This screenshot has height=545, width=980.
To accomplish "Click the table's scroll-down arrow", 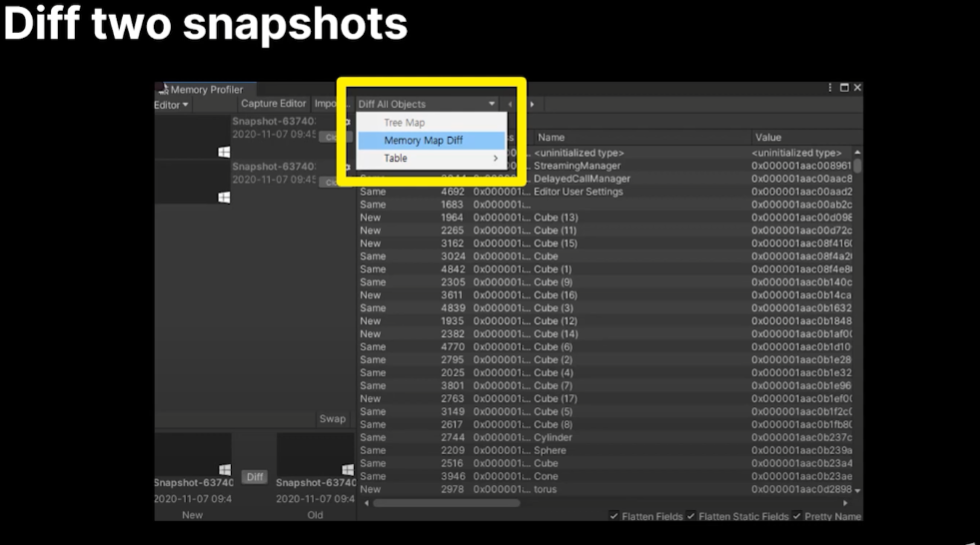I will point(858,491).
